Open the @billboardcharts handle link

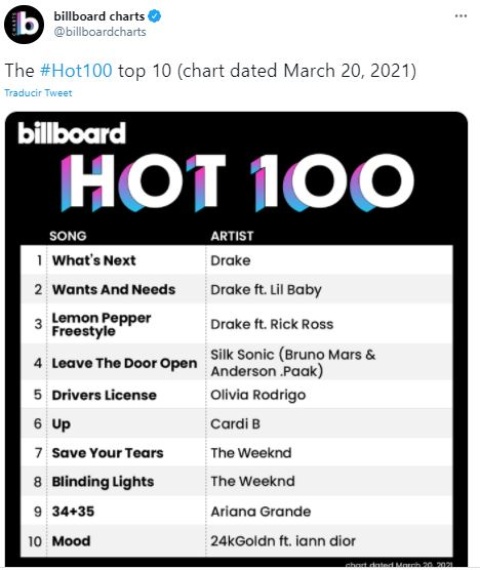pyautogui.click(x=100, y=32)
